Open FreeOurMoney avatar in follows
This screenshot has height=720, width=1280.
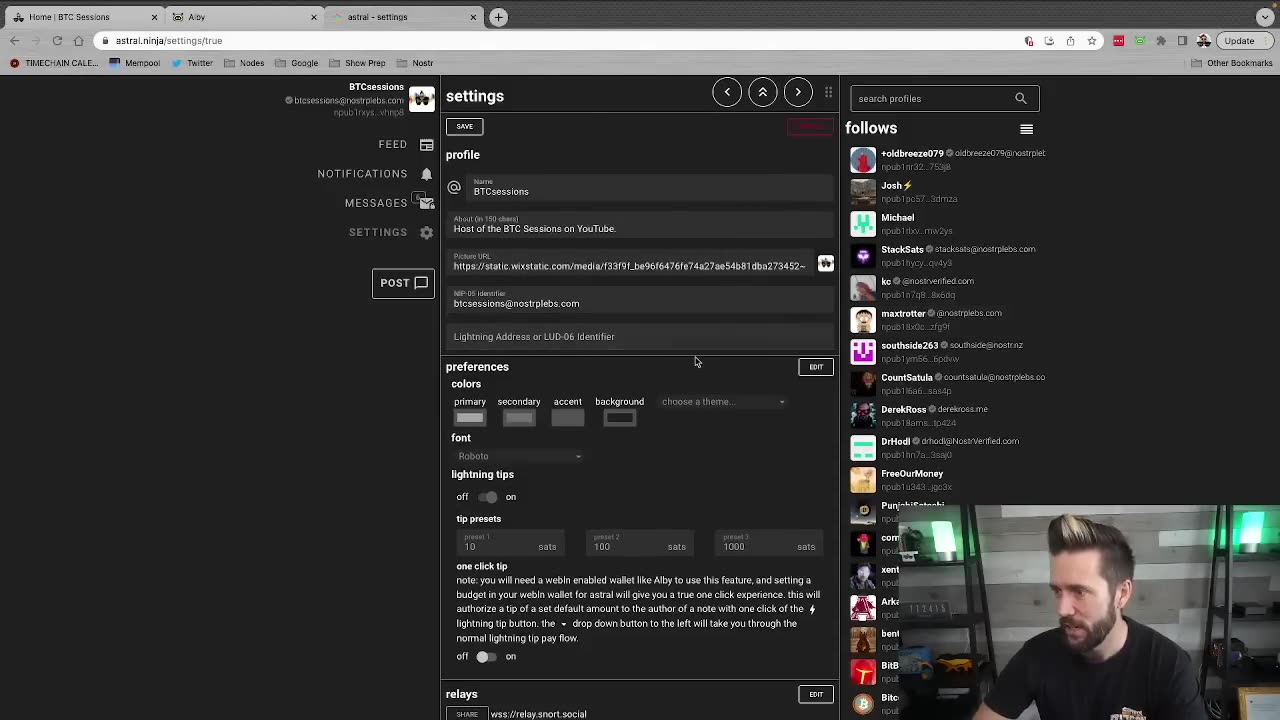862,480
